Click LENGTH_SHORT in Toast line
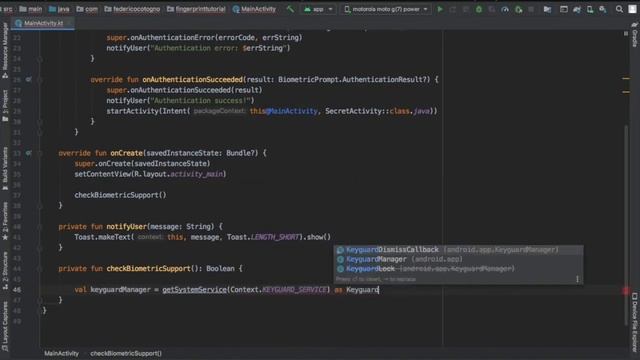 [275, 237]
